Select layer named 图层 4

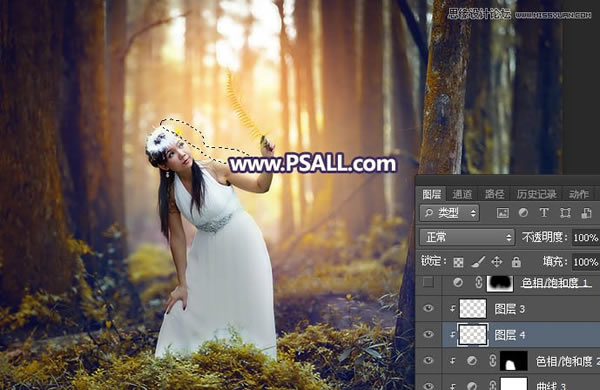coord(509,335)
